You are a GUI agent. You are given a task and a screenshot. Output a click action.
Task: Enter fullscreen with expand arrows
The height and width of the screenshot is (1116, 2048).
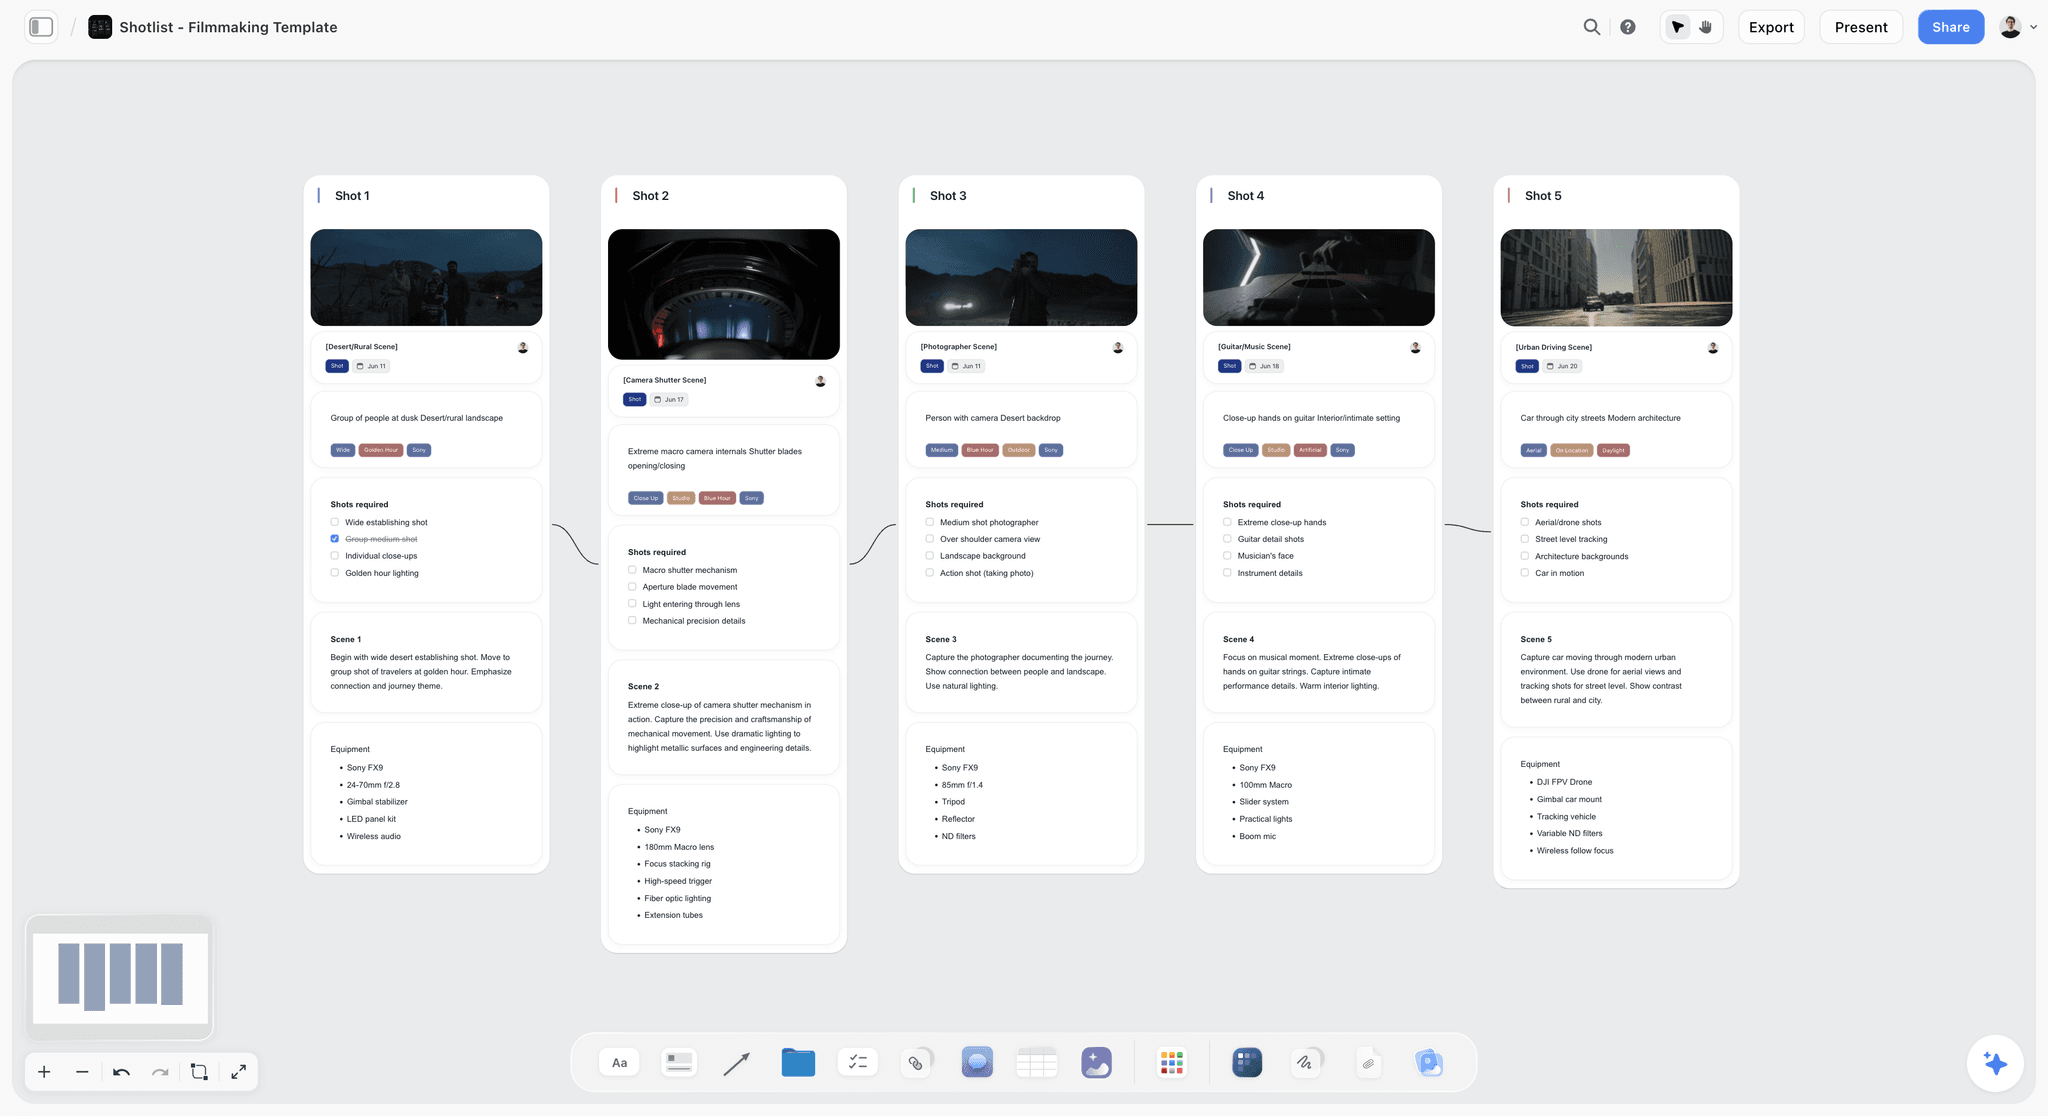coord(238,1072)
